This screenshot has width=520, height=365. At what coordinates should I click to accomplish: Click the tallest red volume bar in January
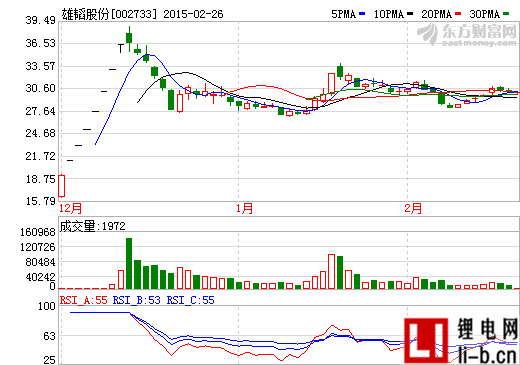331,271
